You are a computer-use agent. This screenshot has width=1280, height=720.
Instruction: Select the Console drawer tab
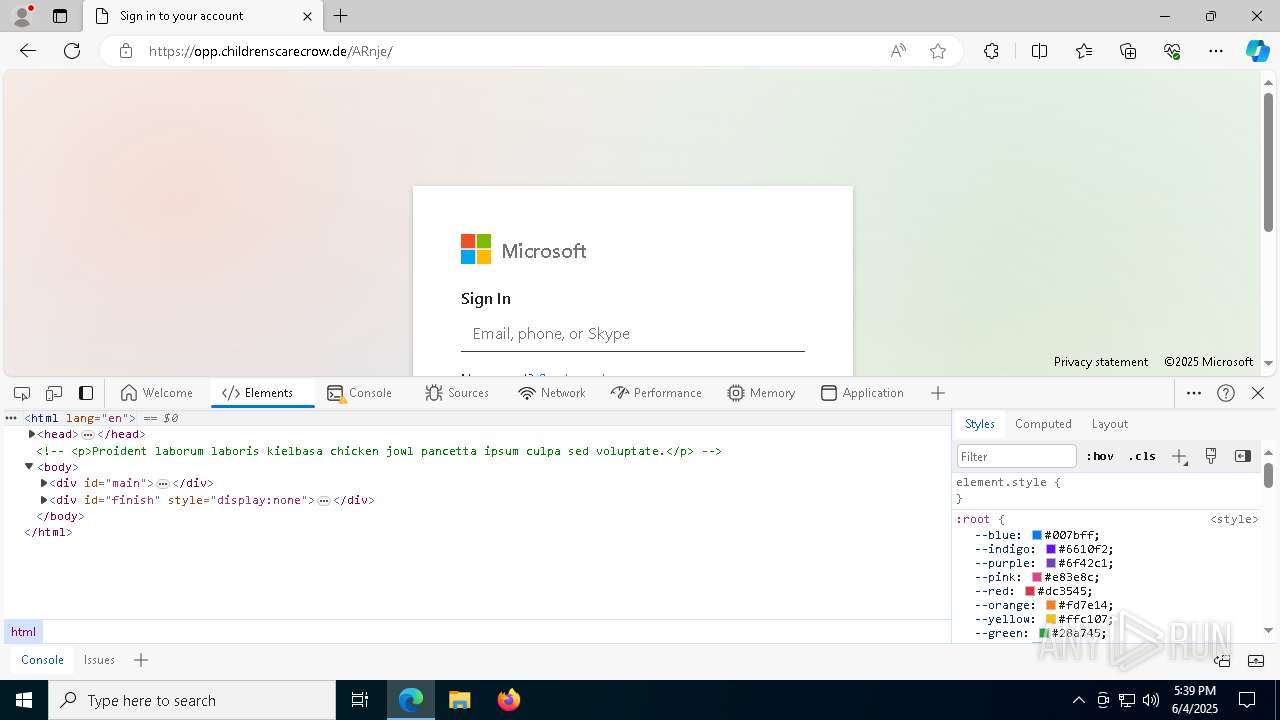[x=42, y=660]
